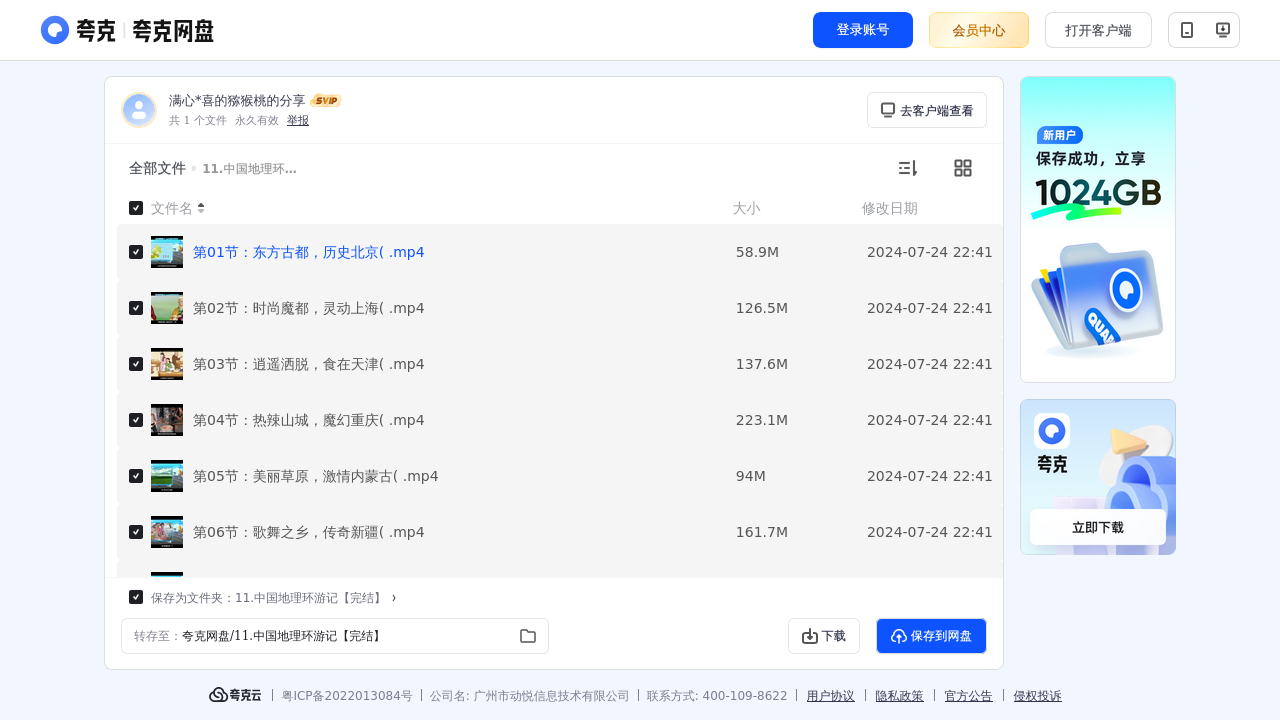This screenshot has height=720, width=1280.
Task: Click the 举报 link
Action: click(298, 120)
